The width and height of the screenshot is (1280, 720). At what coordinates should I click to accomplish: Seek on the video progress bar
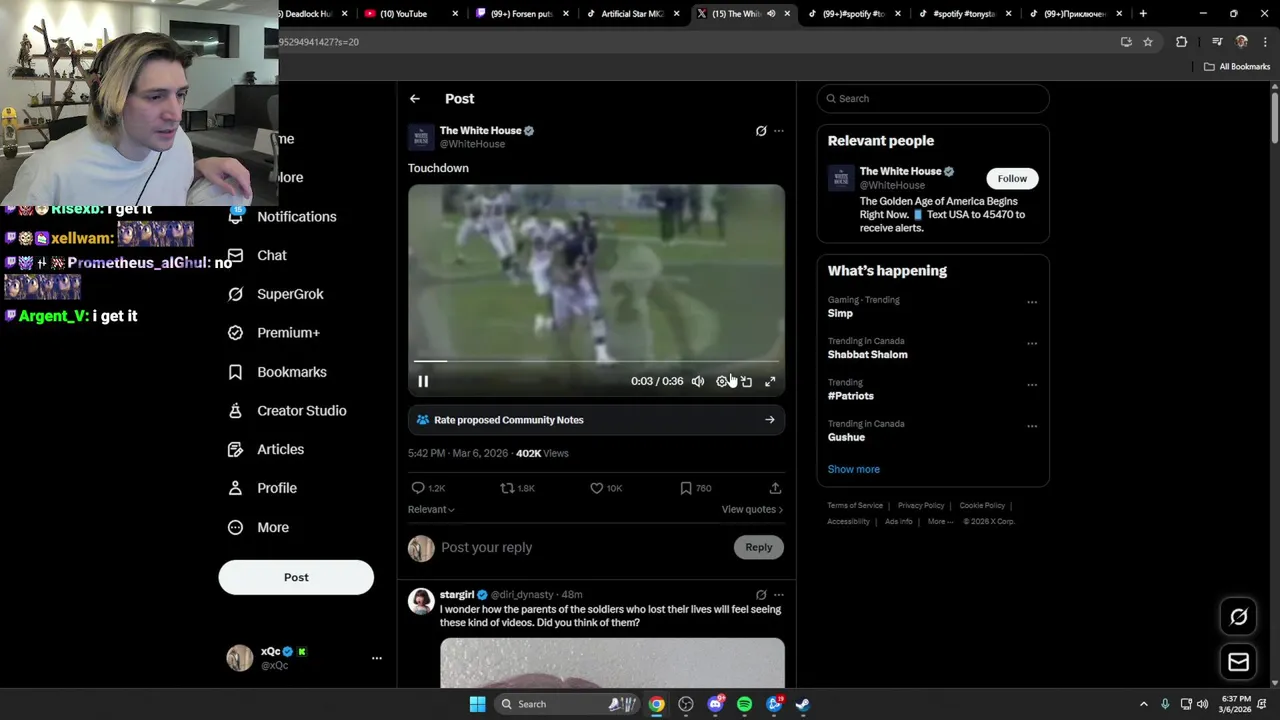pyautogui.click(x=596, y=361)
